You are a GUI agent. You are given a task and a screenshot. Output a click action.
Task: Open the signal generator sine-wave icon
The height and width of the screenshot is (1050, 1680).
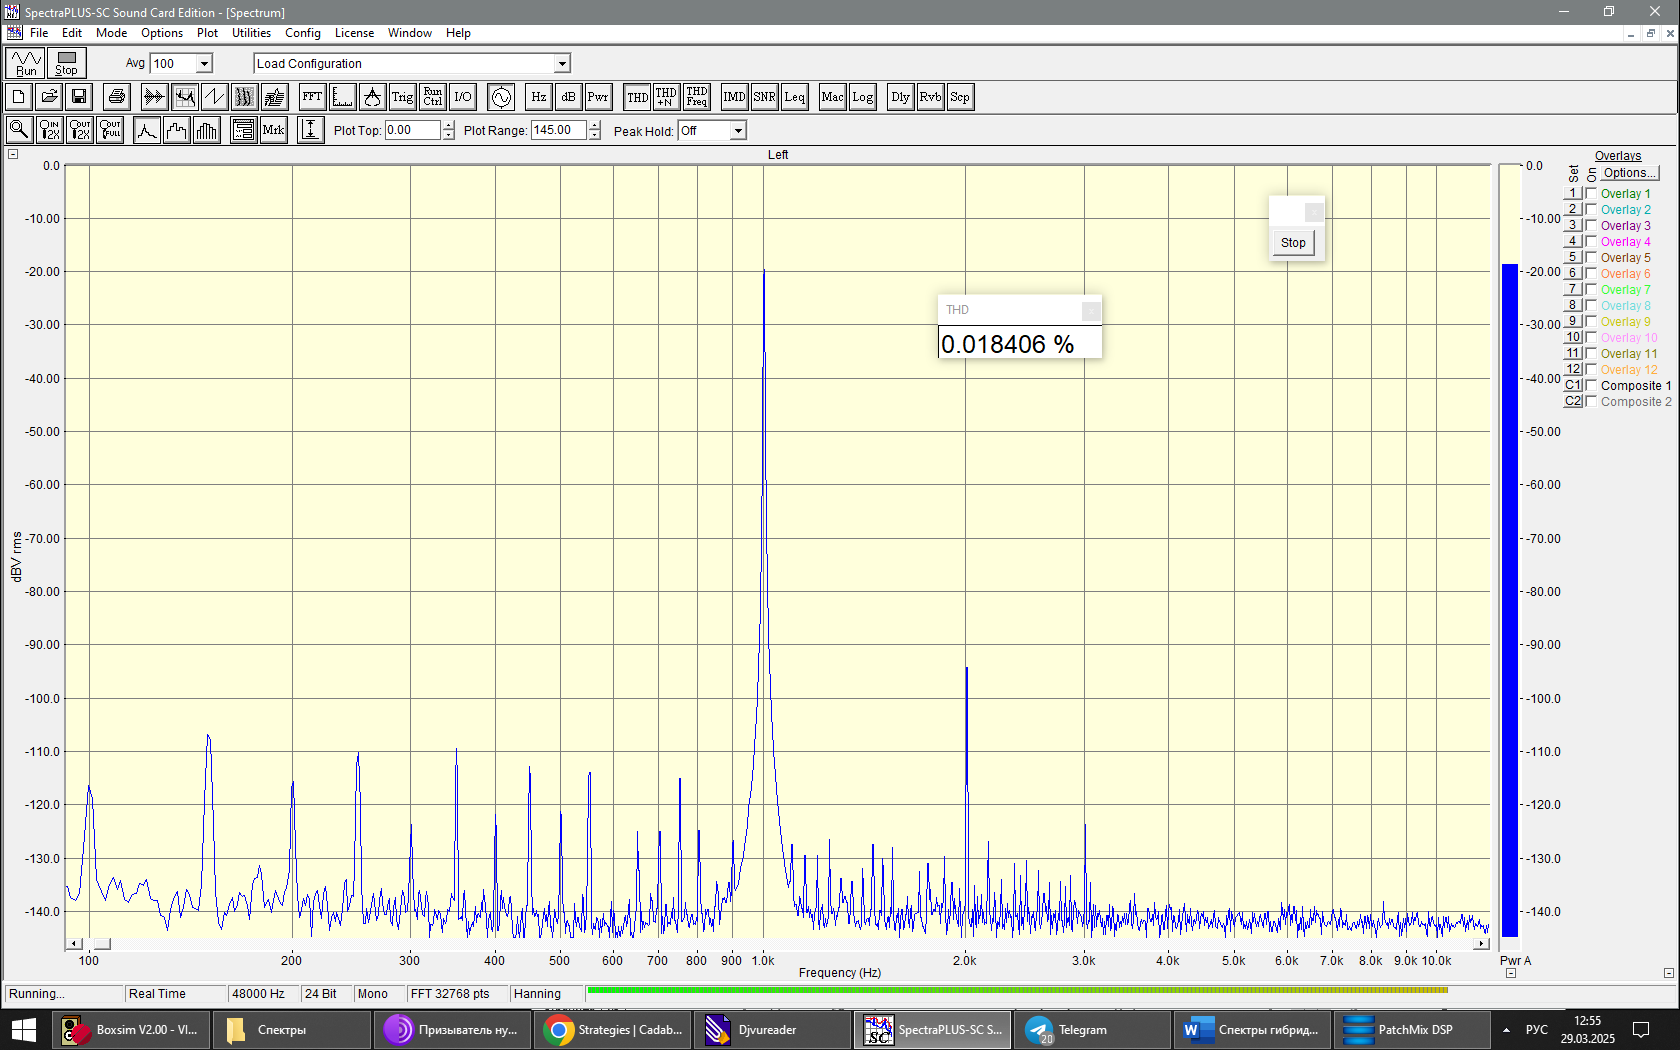[x=502, y=97]
